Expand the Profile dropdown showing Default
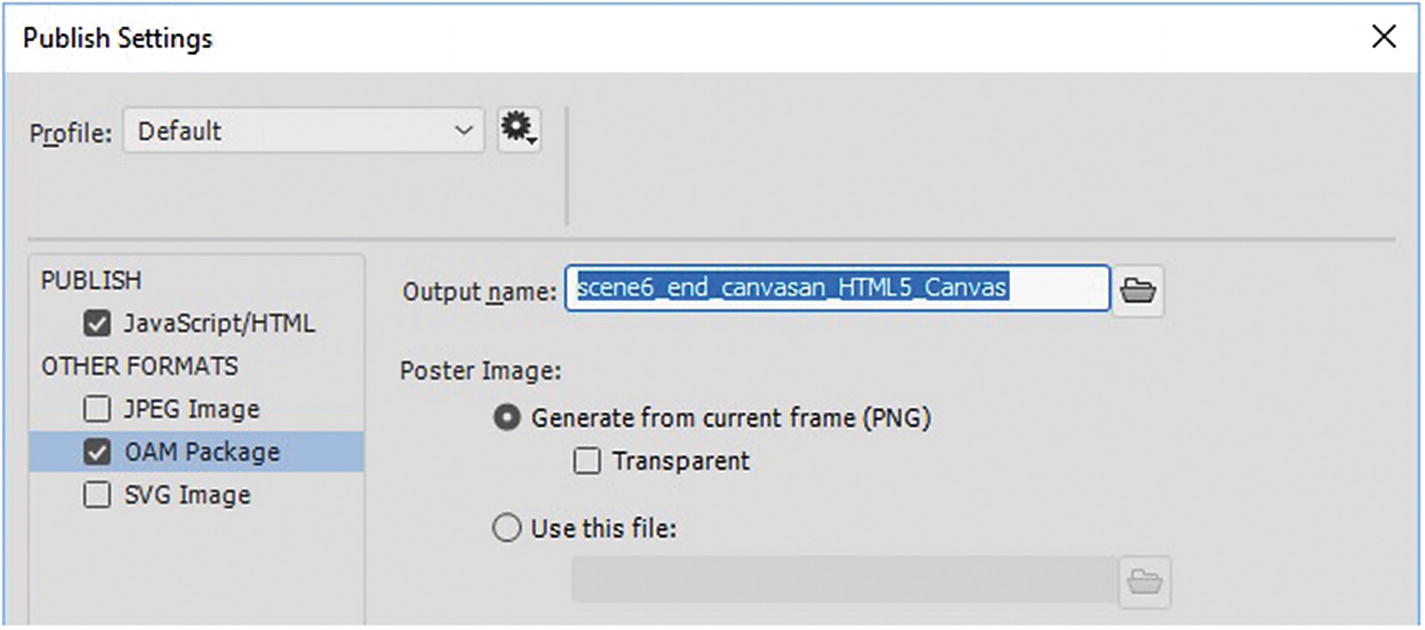Viewport: 1425px width, 630px height. click(x=304, y=131)
